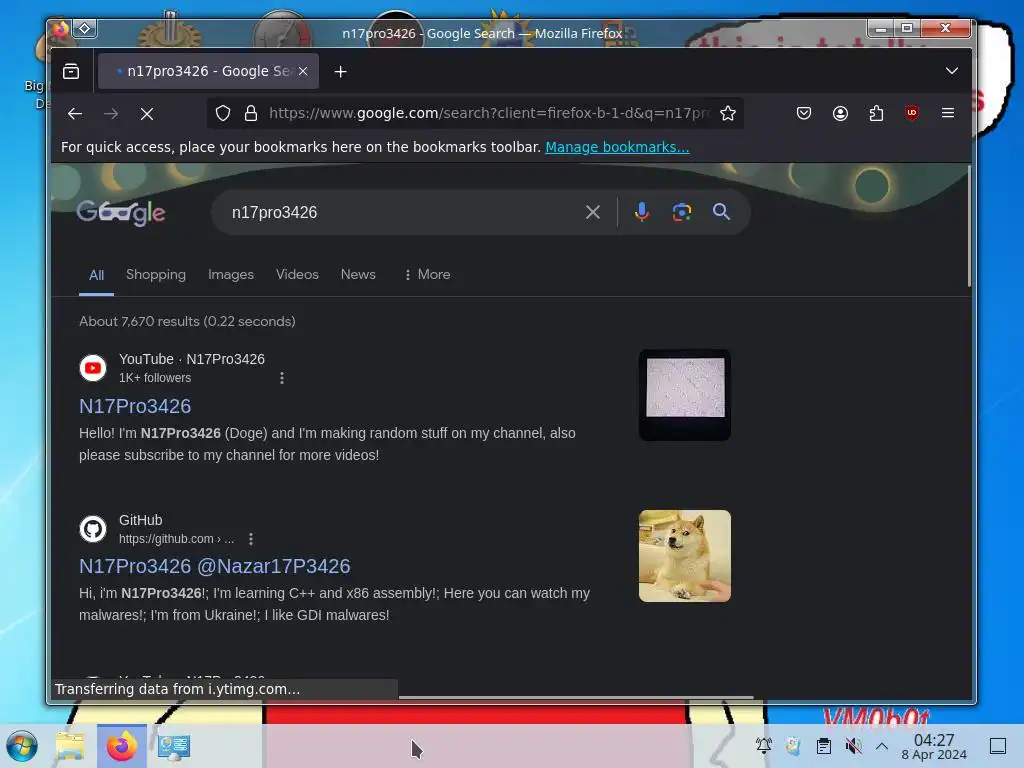Viewport: 1024px width, 768px height.
Task: Open the Firefox account icon
Action: click(x=840, y=113)
